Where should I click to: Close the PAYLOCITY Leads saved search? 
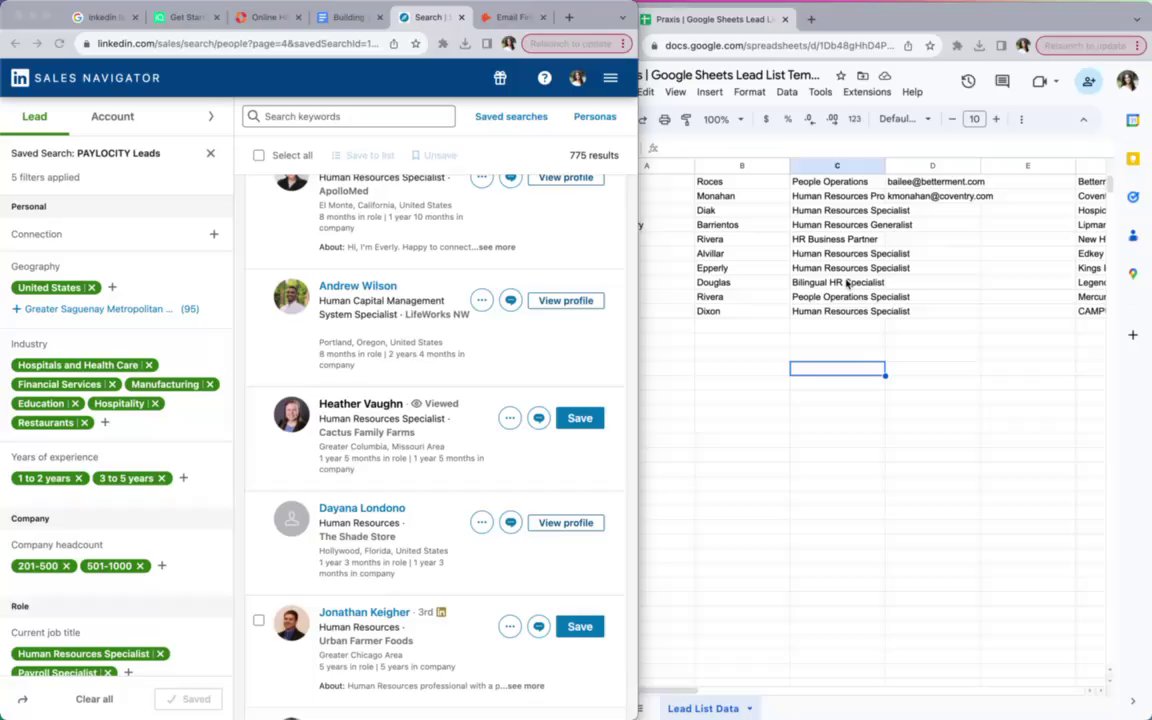coord(211,154)
